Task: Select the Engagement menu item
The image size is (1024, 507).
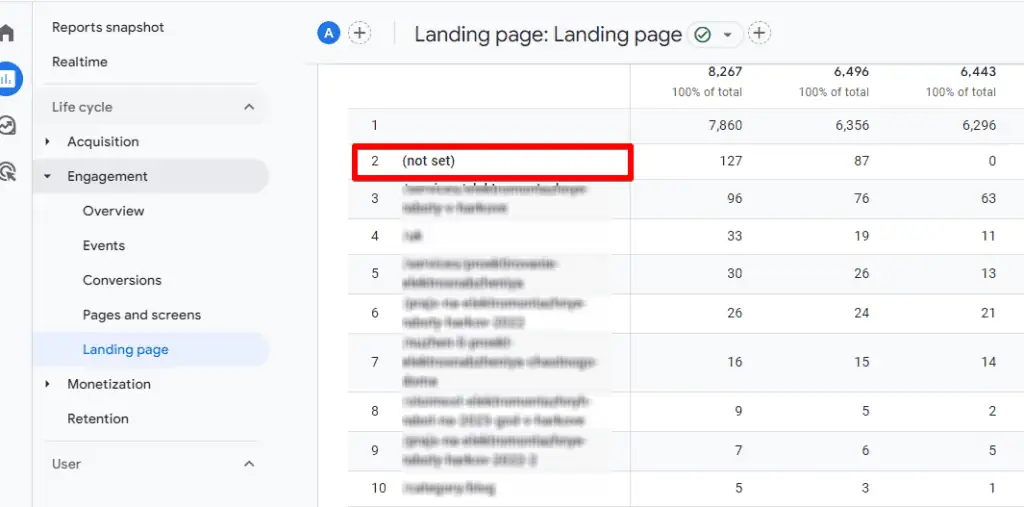Action: click(108, 176)
